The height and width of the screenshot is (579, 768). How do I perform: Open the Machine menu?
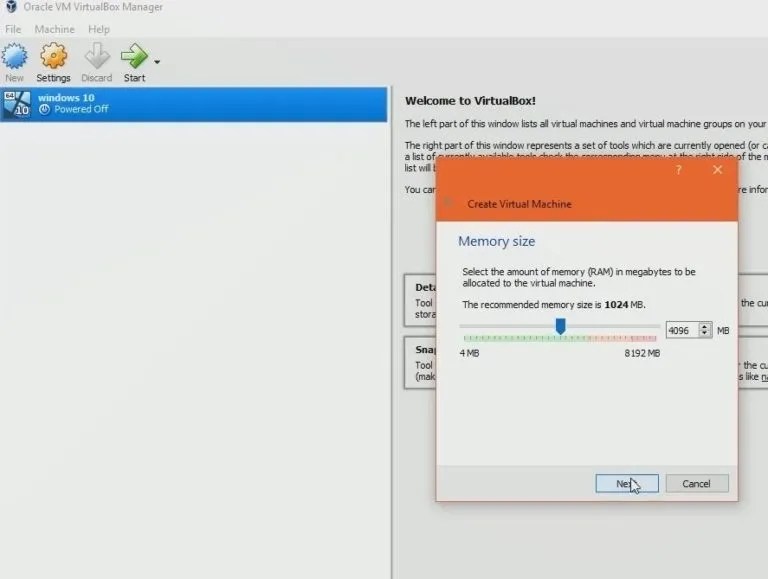54,29
